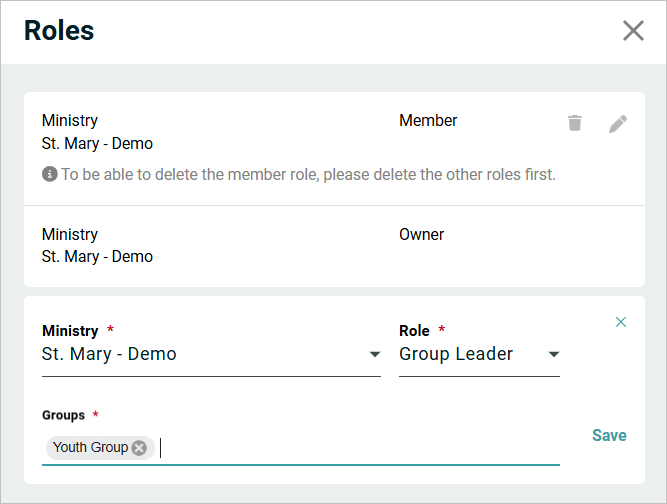Click St. Mary - Demo in Member row
The image size is (667, 504).
[x=97, y=144]
